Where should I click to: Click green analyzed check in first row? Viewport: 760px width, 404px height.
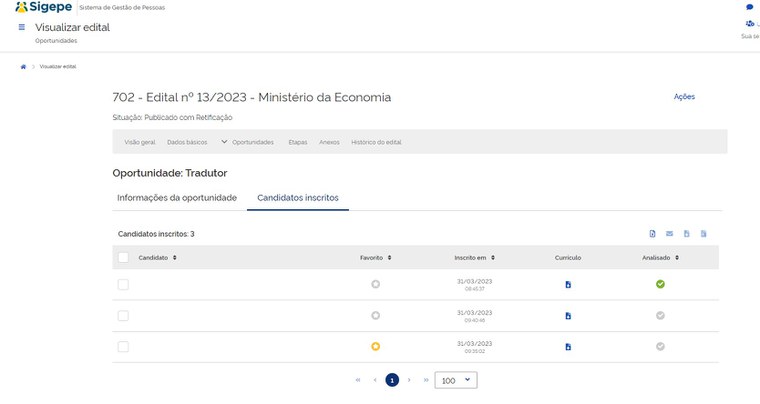click(x=660, y=284)
